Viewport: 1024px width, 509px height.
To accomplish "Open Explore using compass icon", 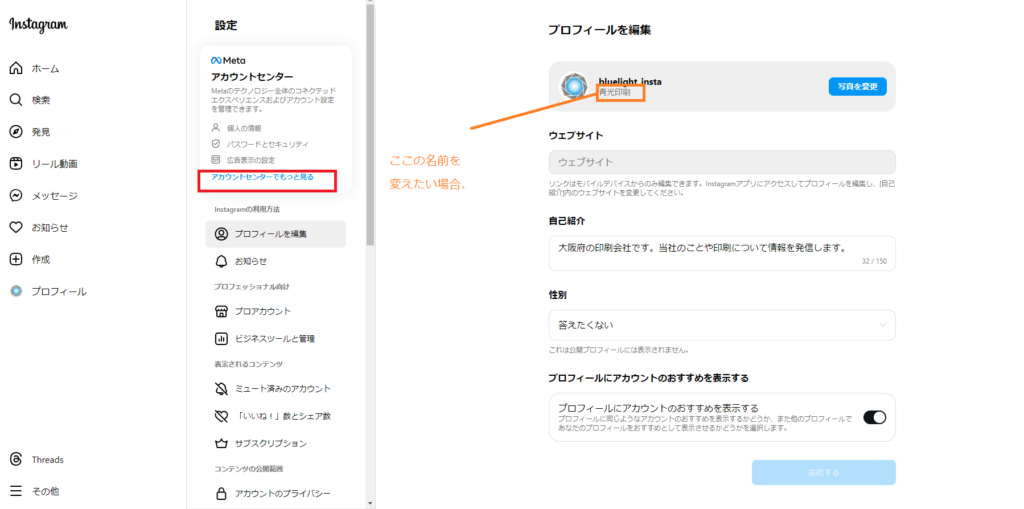I will click(16, 132).
